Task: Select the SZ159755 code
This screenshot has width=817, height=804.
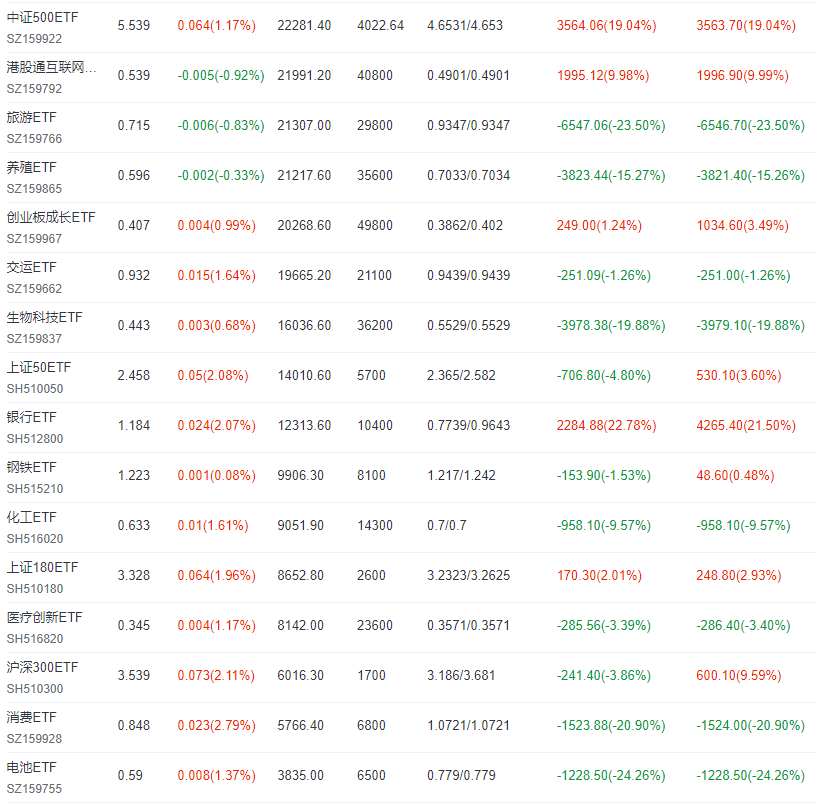Action: pyautogui.click(x=34, y=789)
